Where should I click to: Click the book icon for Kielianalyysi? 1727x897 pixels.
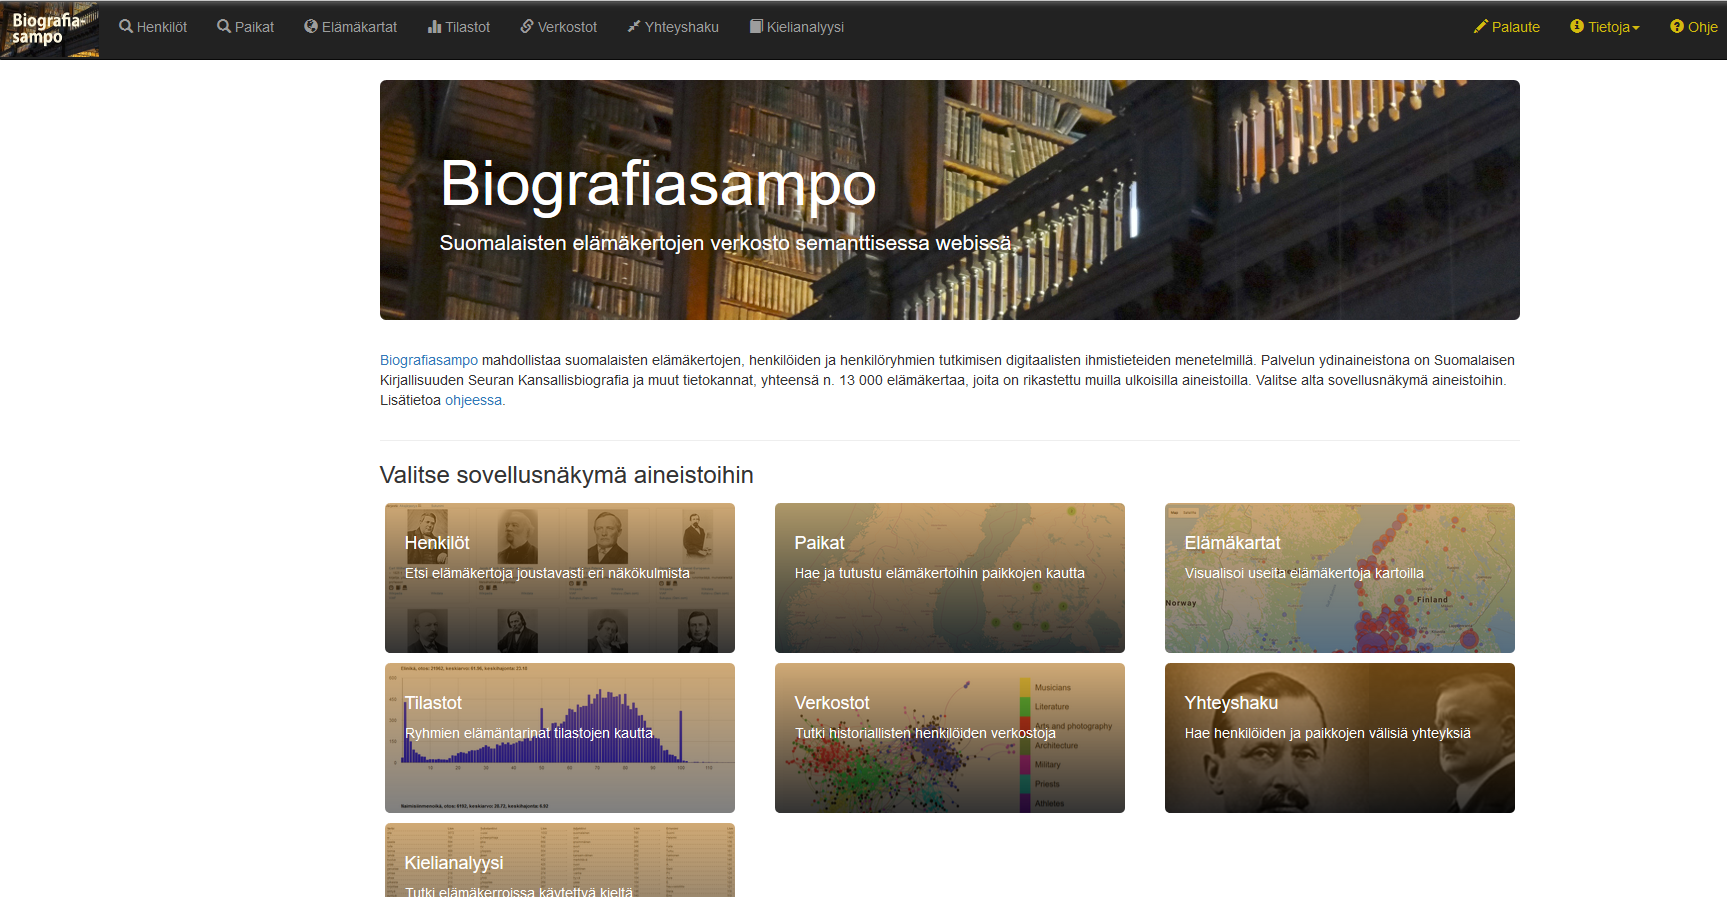pos(756,27)
